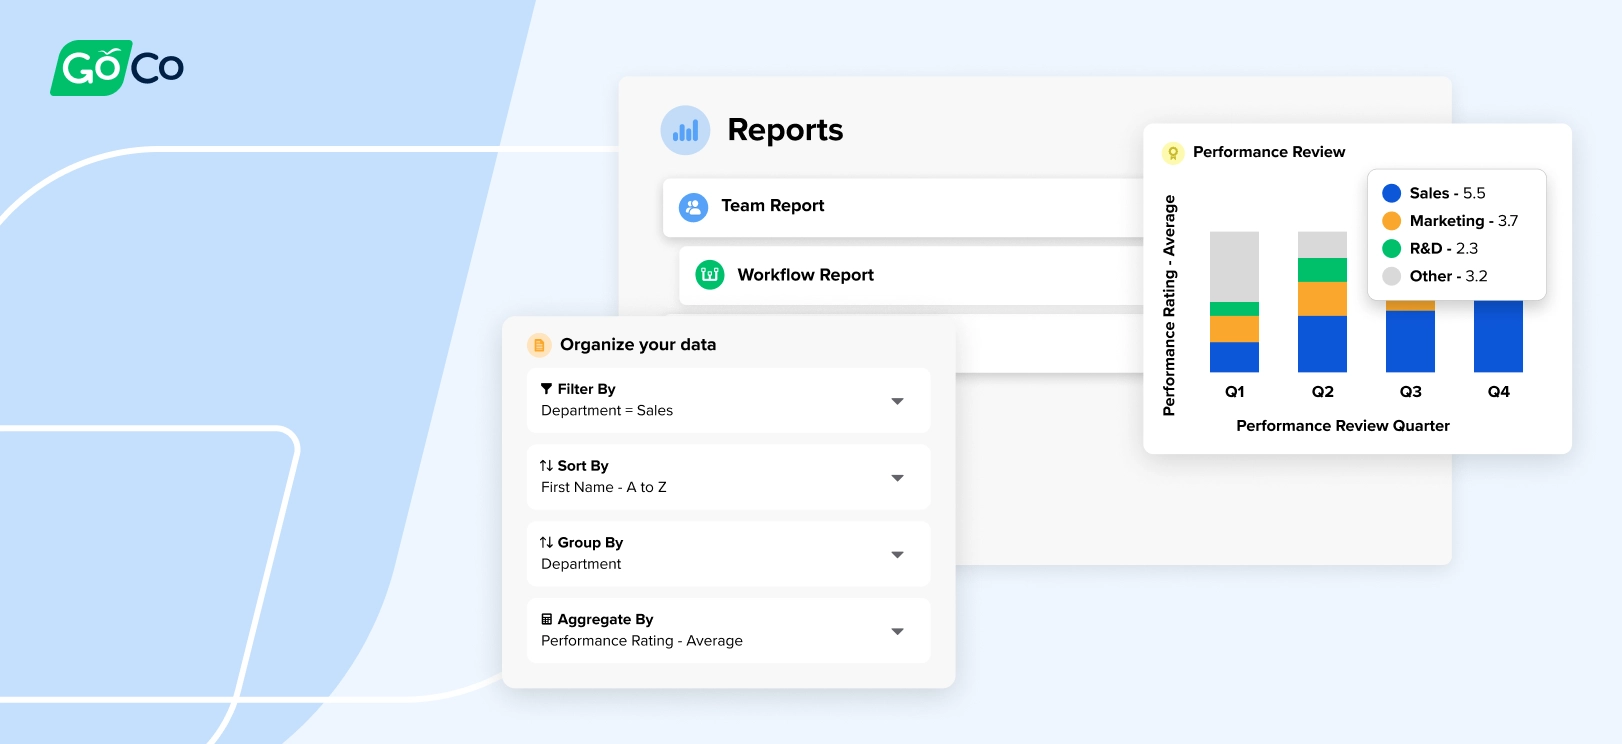Click the "First Name - A to Z" value

coord(604,488)
